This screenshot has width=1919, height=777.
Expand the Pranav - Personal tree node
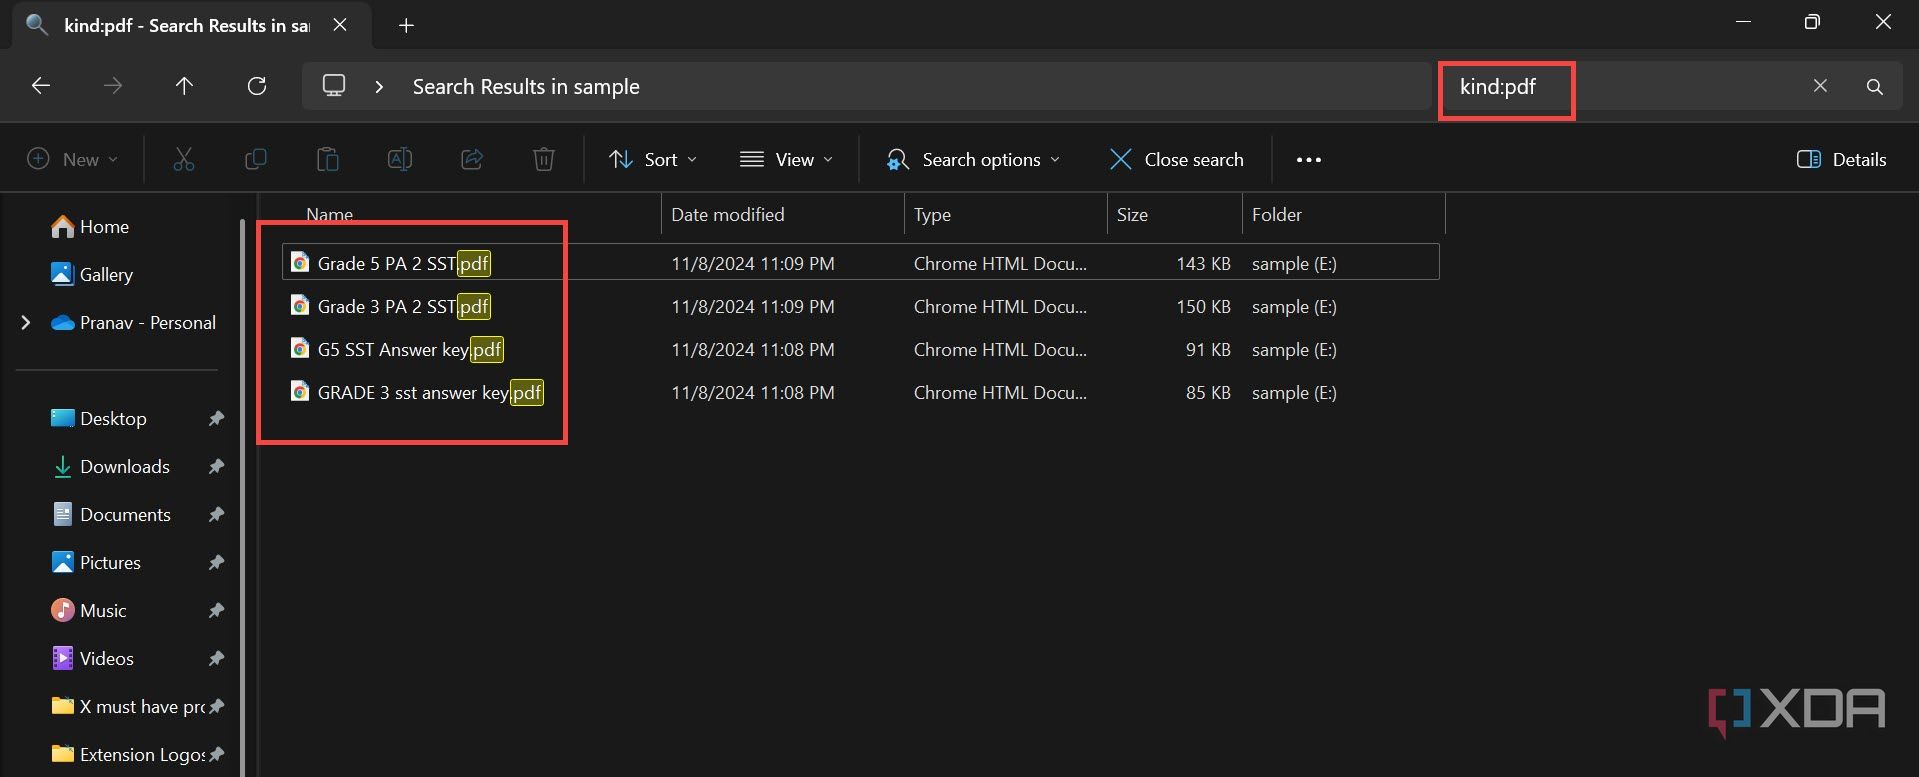pos(26,323)
